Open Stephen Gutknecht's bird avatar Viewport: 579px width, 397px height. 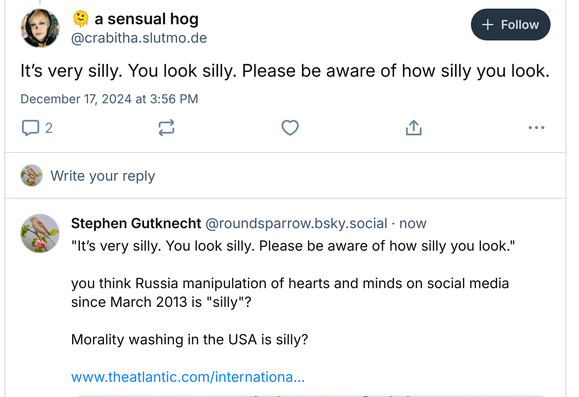[x=40, y=233]
